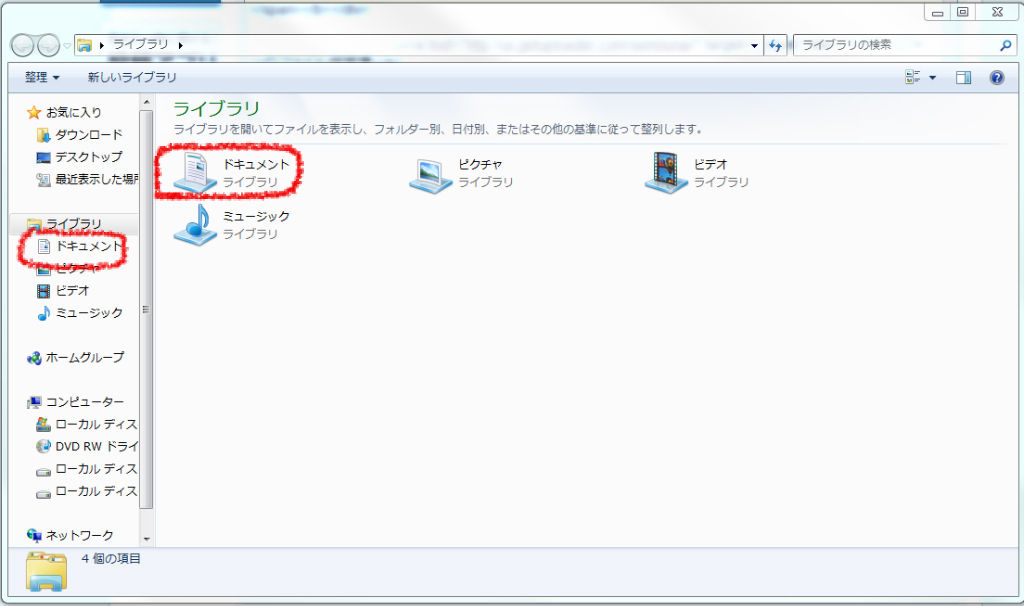Open the 整理 menu
The image size is (1024, 606).
tap(42, 77)
